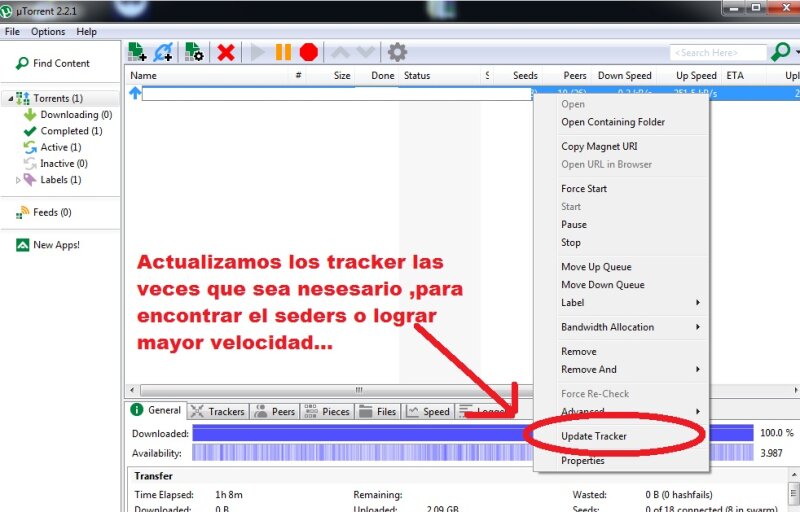This screenshot has width=800, height=512.
Task: Choose Stop in the context menu
Action: (x=570, y=243)
